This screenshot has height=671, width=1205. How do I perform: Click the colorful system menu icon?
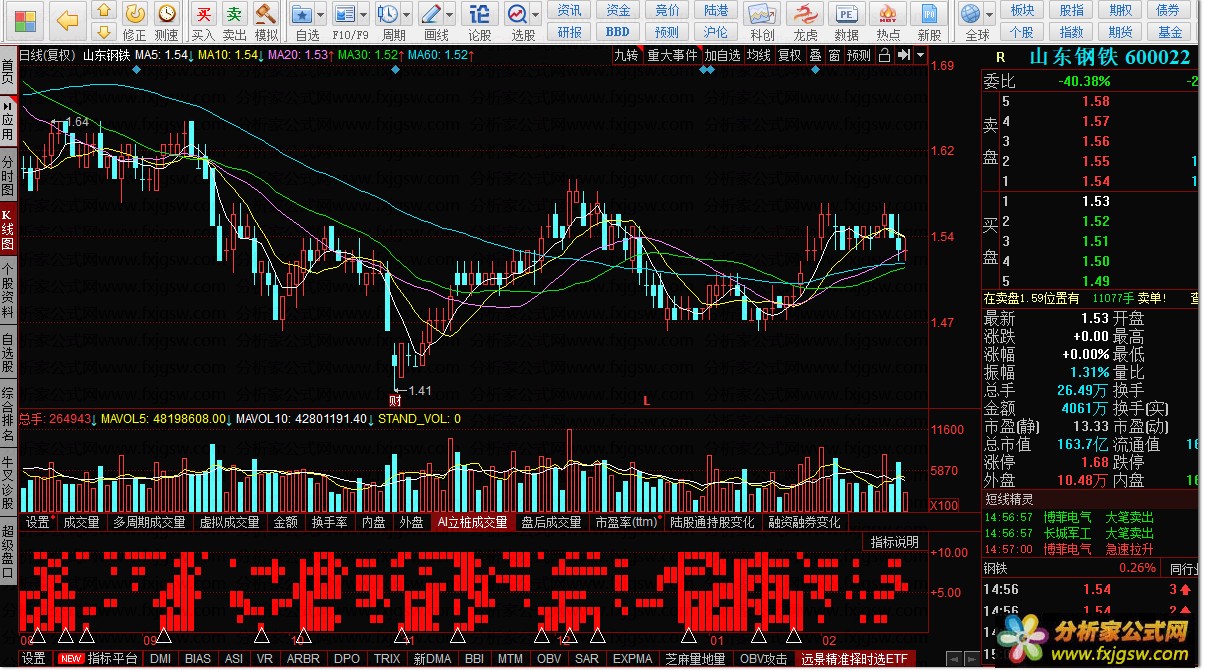click(24, 20)
